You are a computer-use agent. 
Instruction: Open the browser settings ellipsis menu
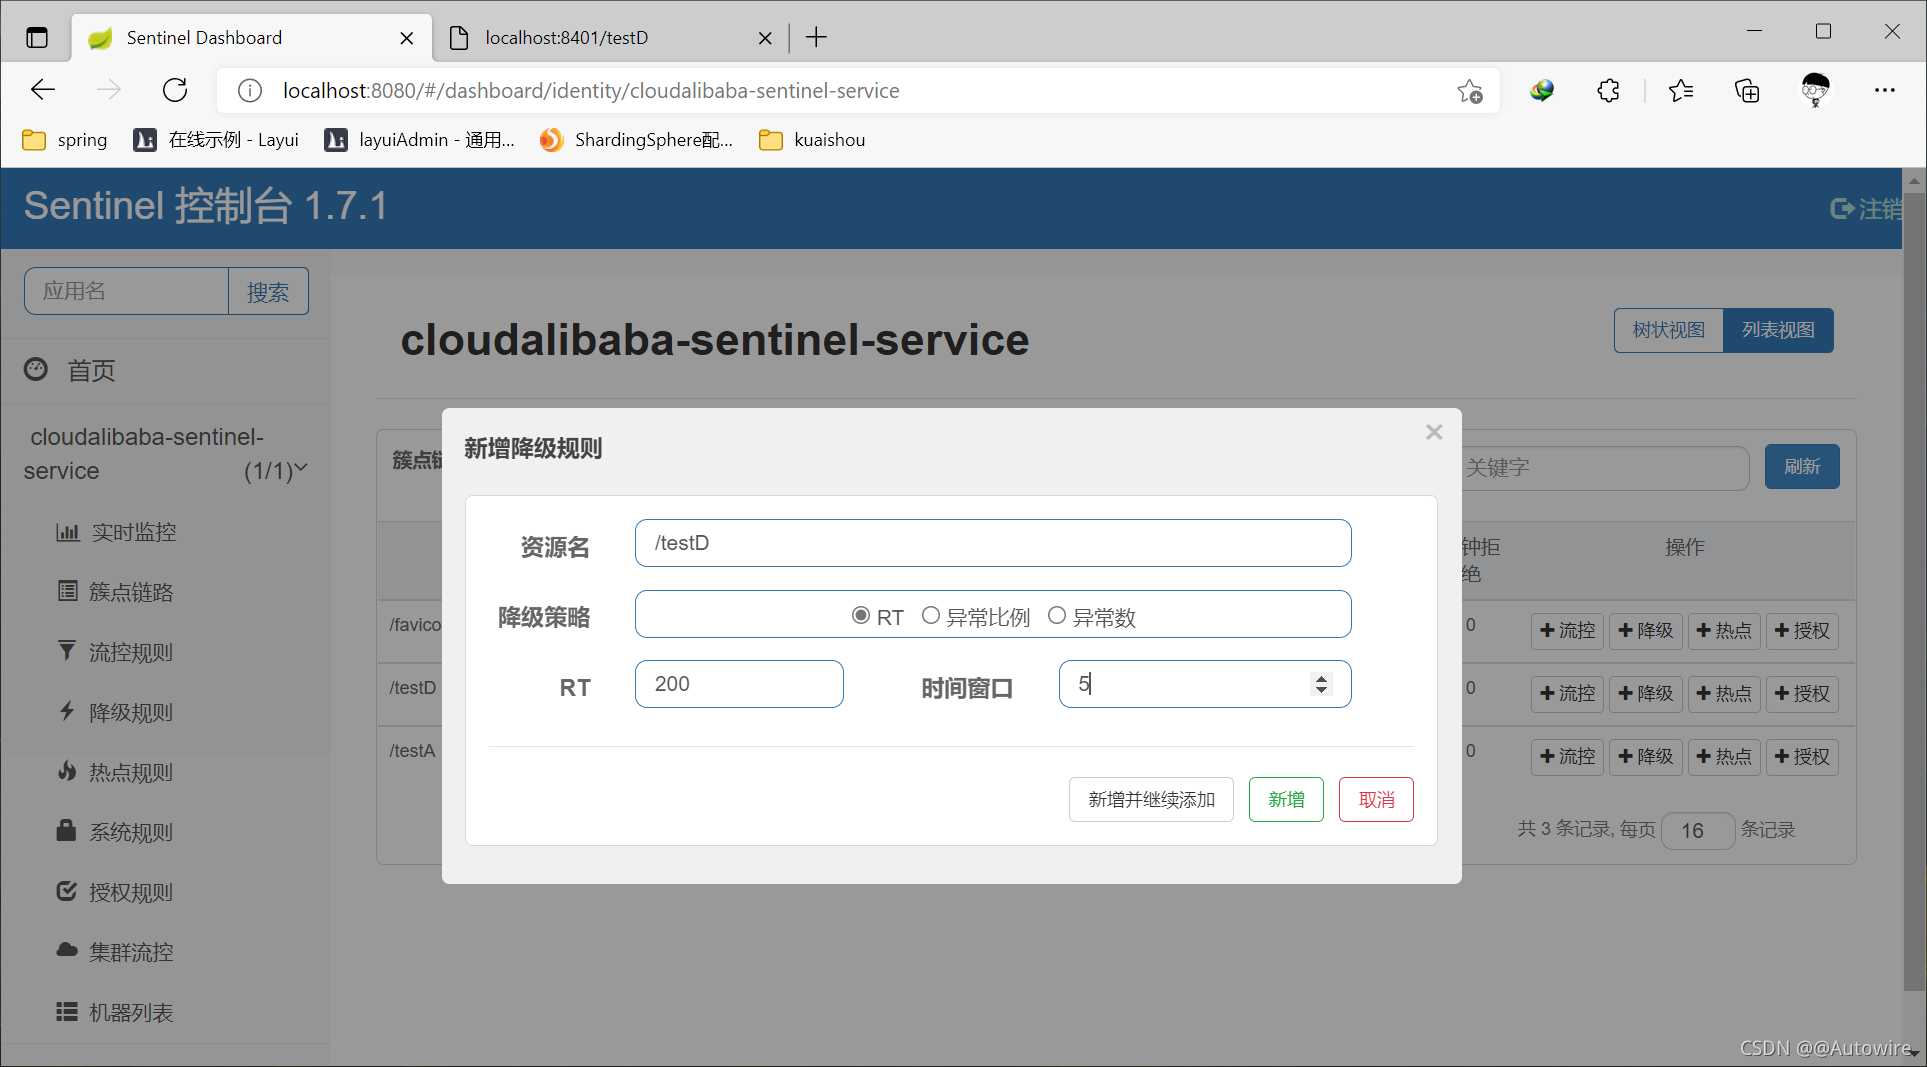point(1885,90)
